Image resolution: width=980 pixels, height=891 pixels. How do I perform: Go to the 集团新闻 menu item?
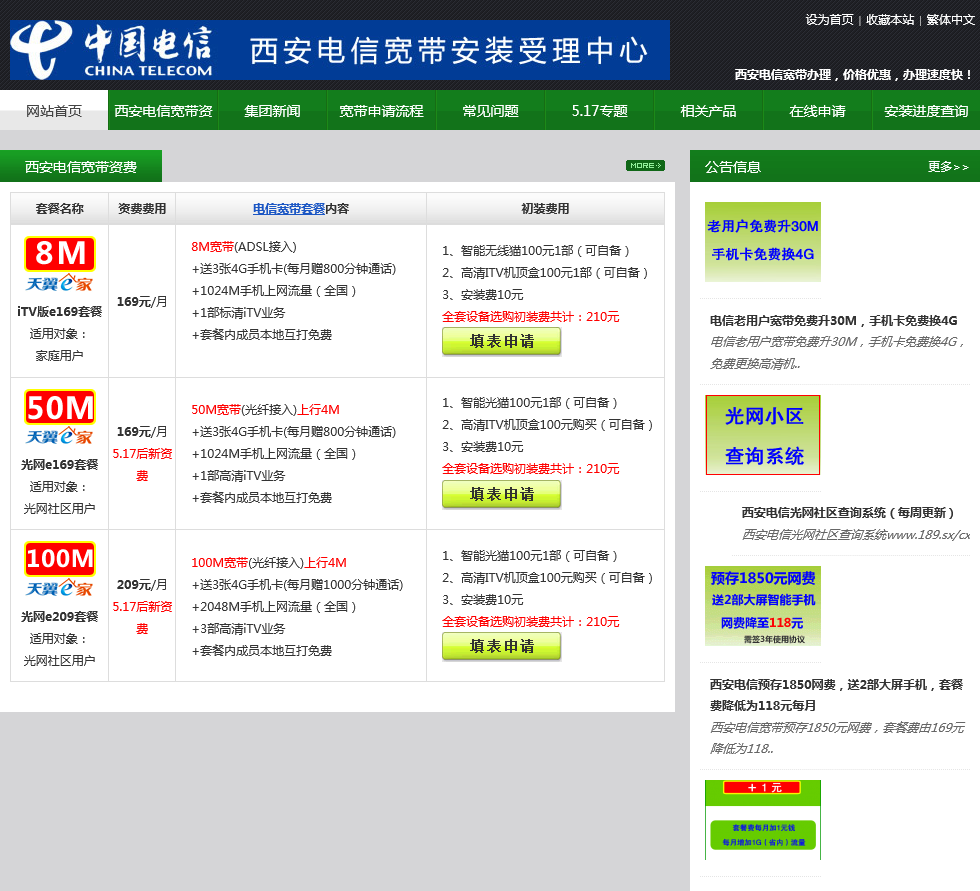click(272, 111)
